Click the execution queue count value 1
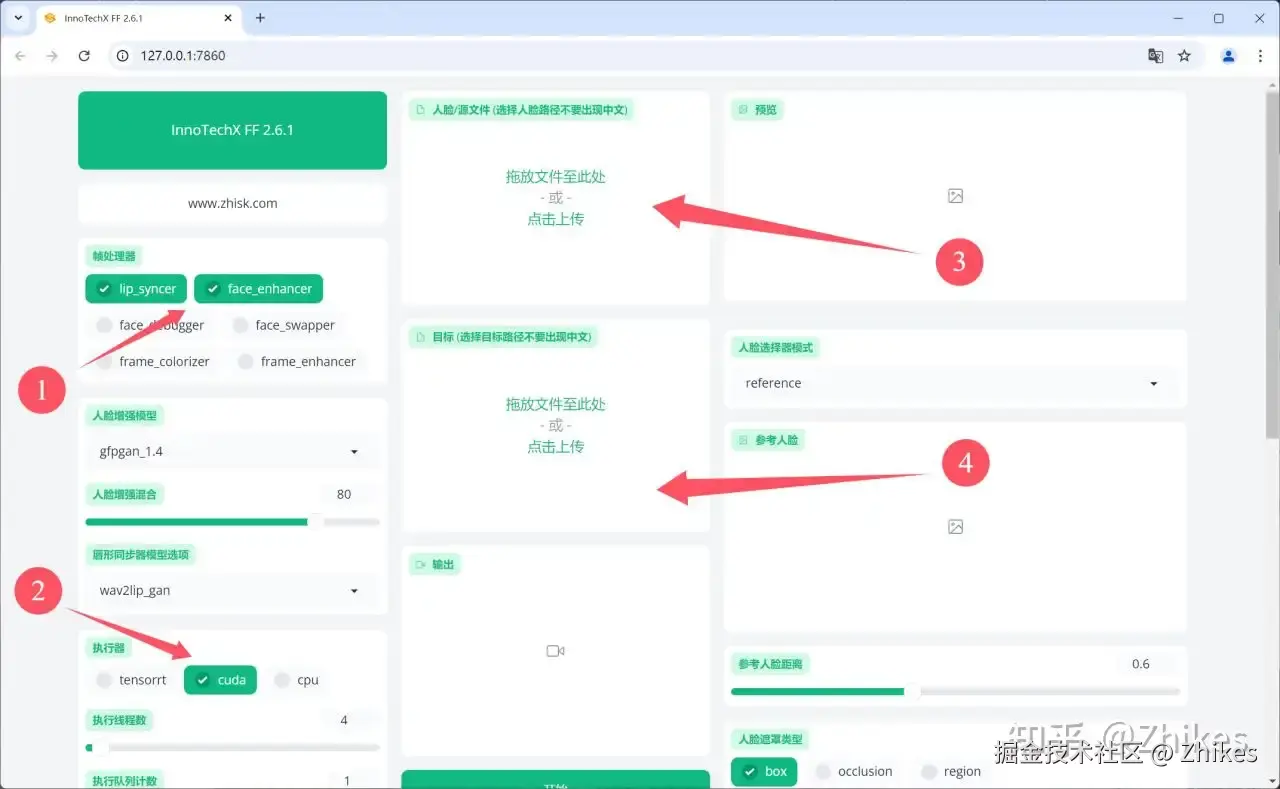 [x=347, y=781]
